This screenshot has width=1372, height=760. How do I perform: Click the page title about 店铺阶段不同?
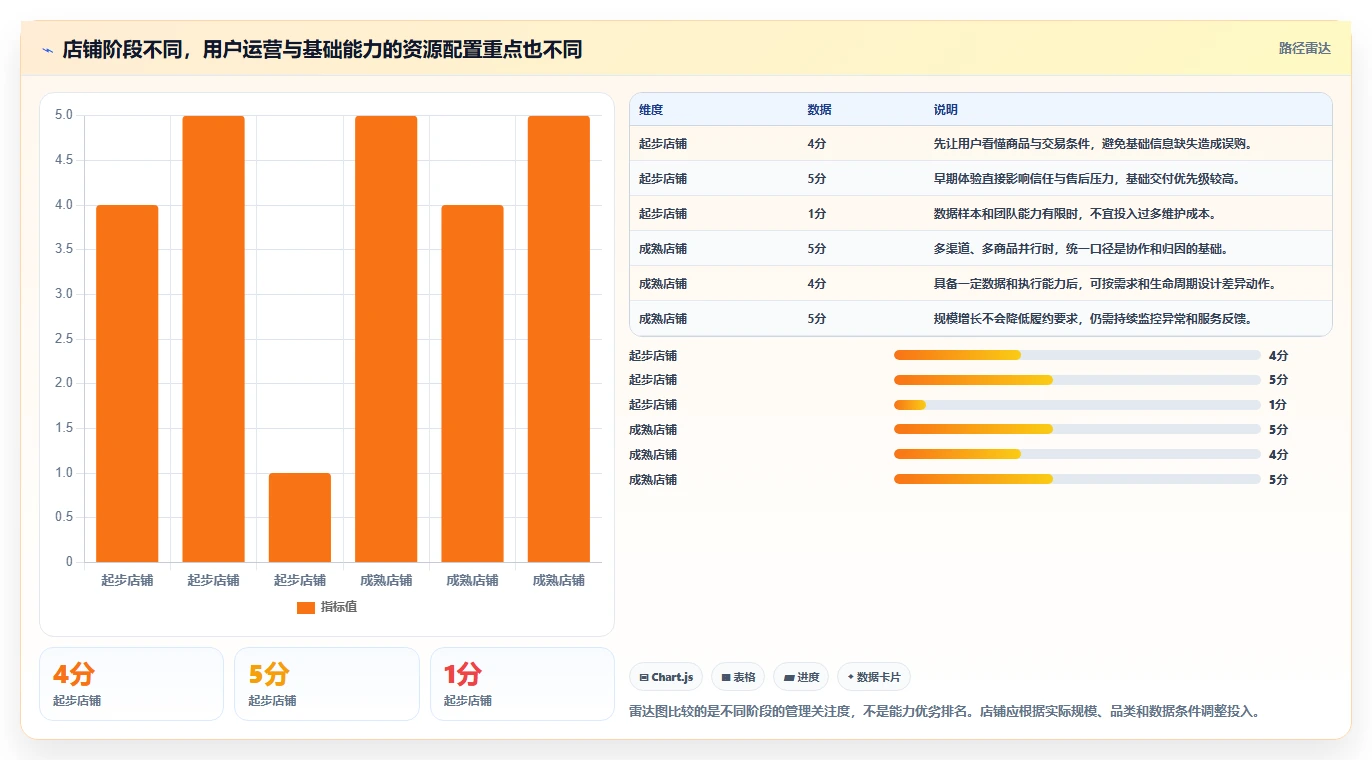pos(322,50)
